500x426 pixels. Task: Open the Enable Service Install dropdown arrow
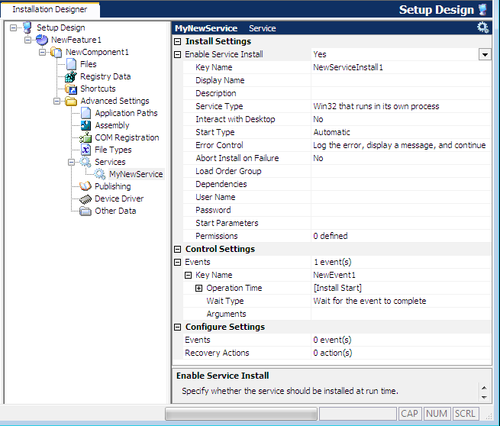[485, 54]
